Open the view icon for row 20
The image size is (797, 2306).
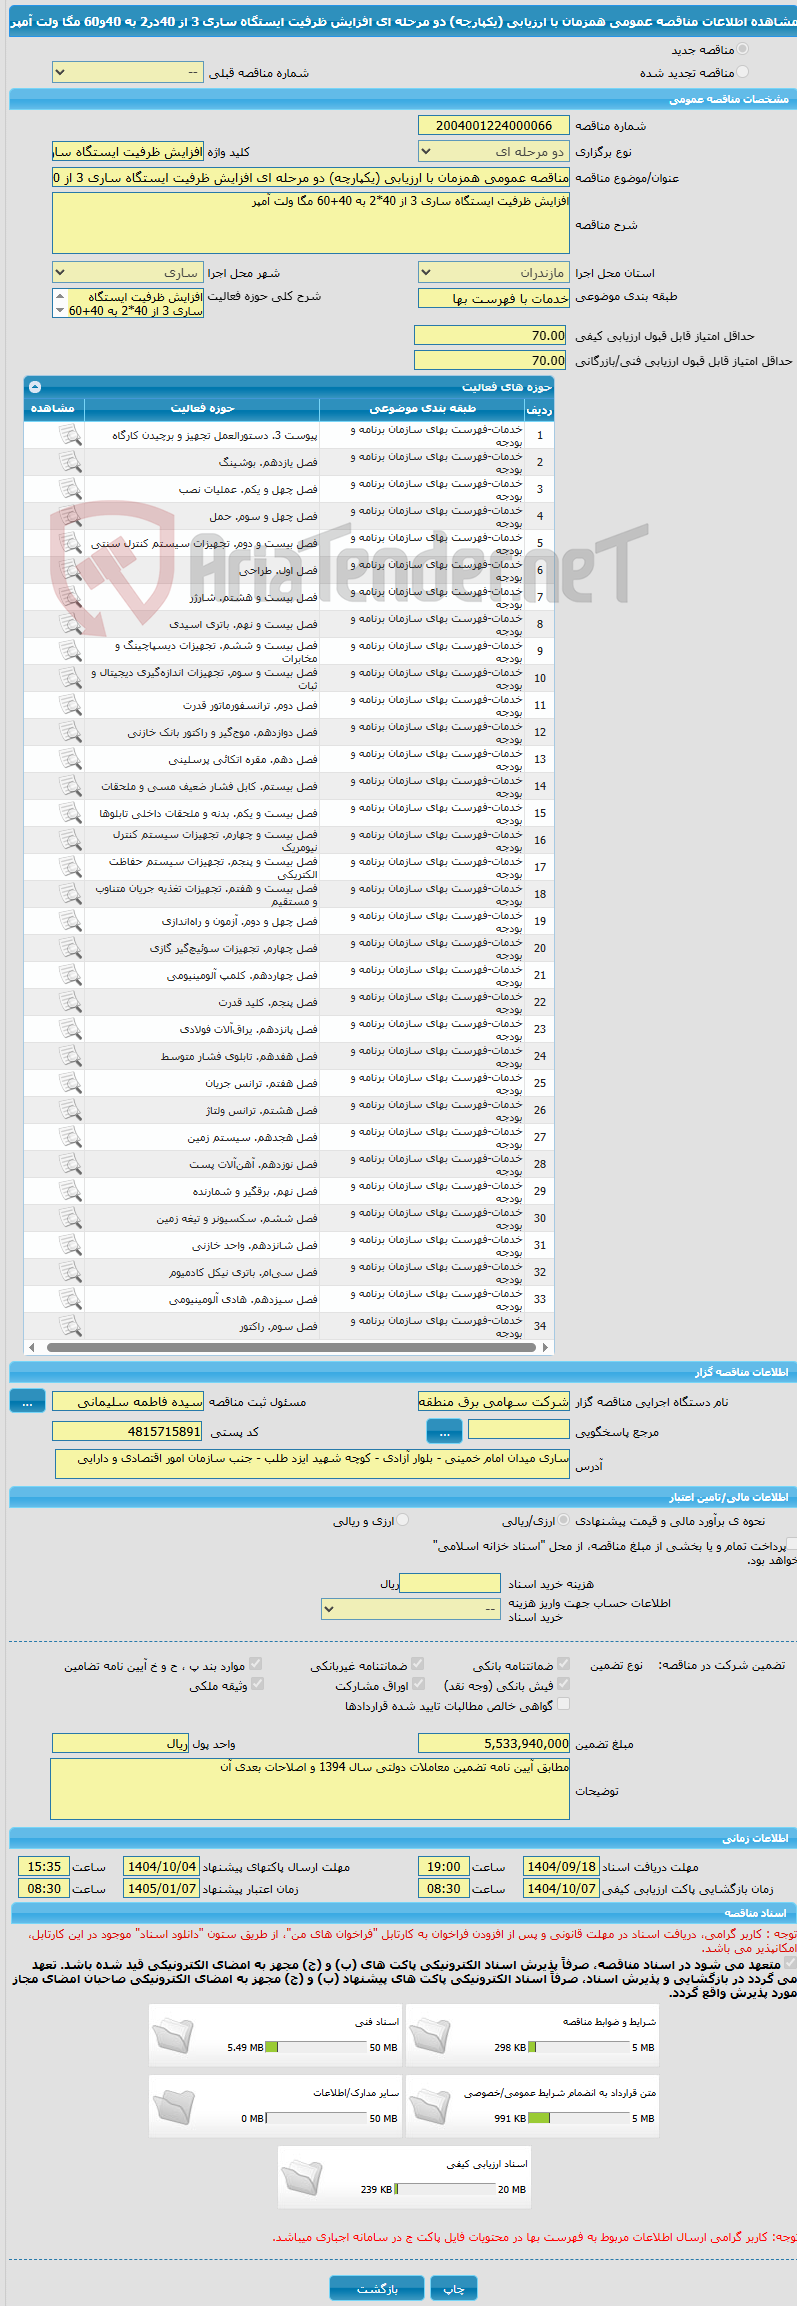(x=70, y=948)
